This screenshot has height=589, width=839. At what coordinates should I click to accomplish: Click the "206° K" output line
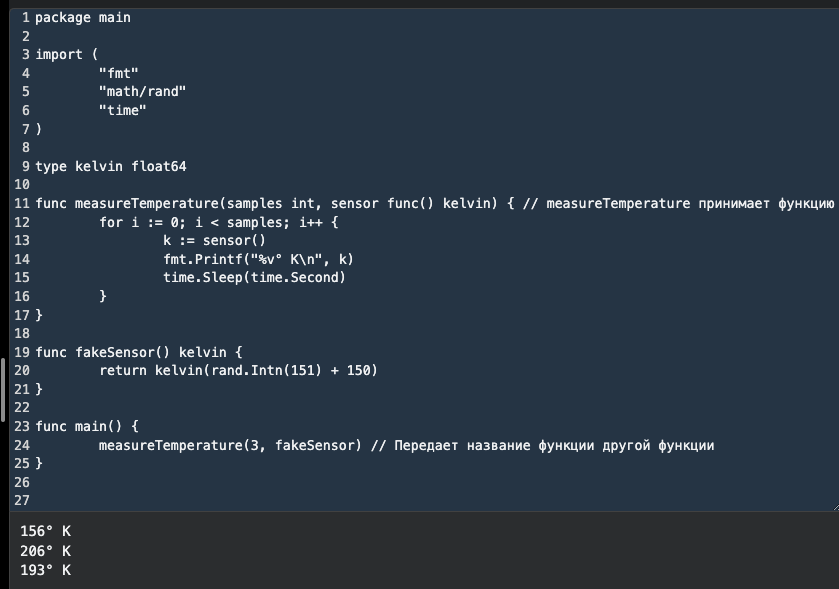tap(46, 551)
